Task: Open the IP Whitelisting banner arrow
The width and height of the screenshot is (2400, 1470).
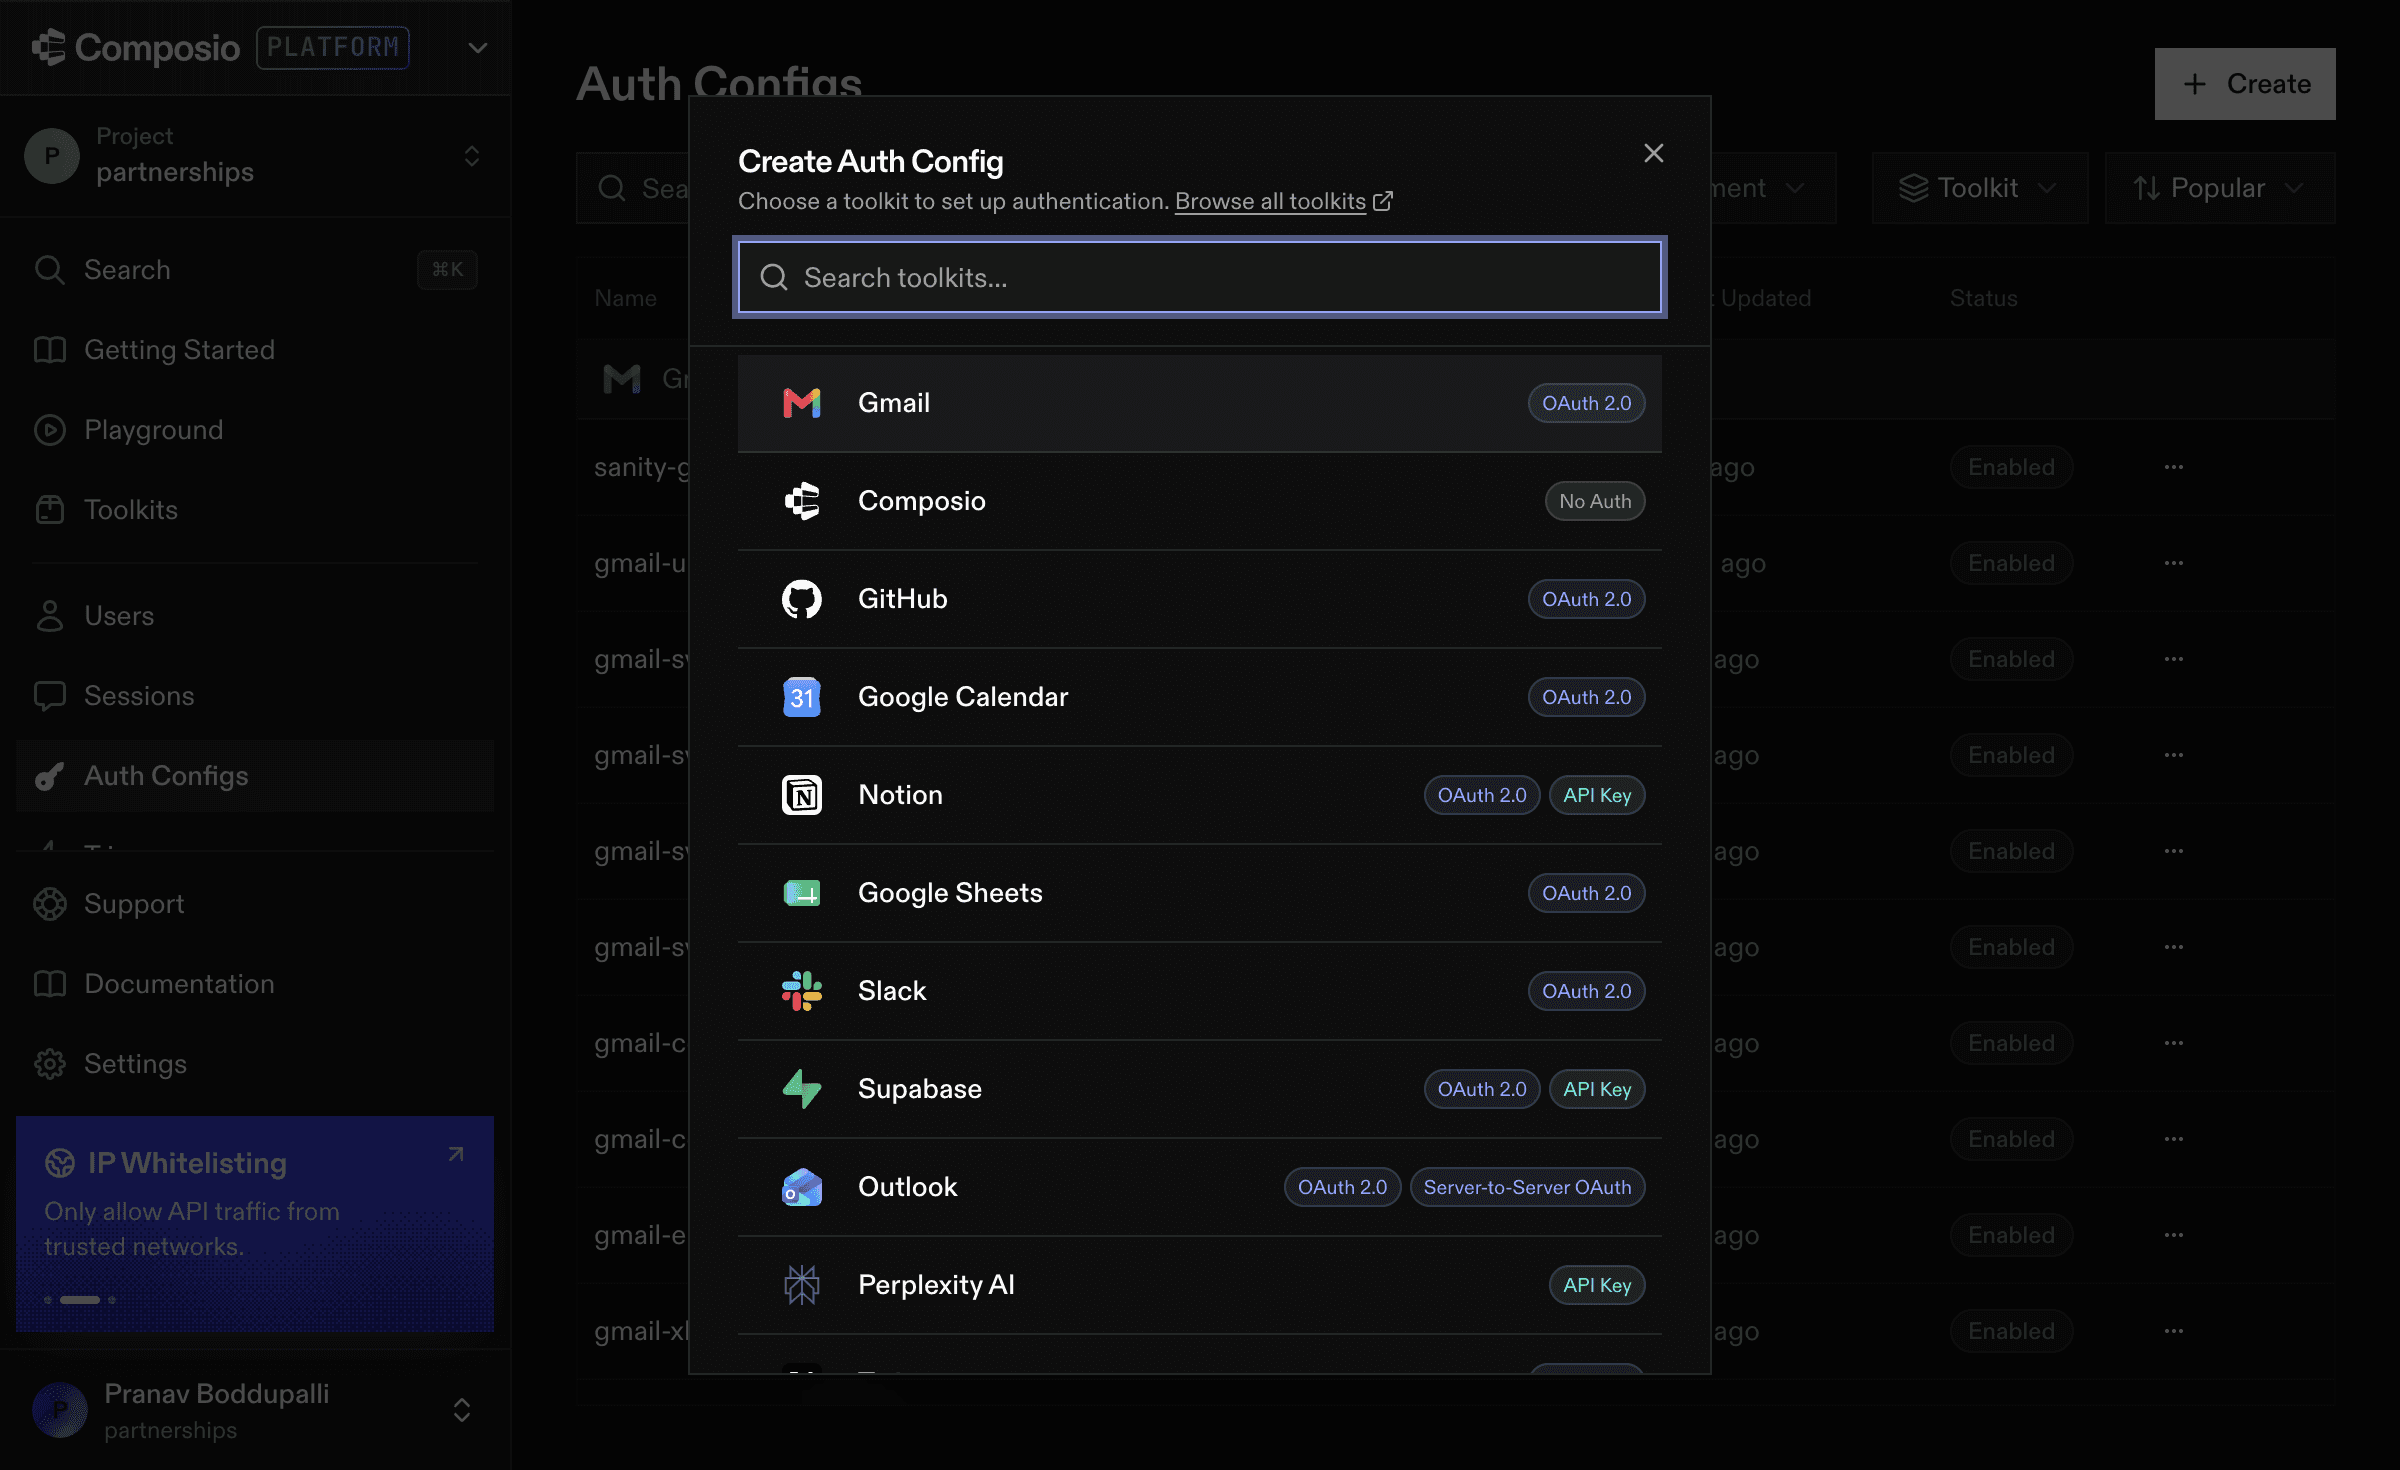Action: (456, 1154)
